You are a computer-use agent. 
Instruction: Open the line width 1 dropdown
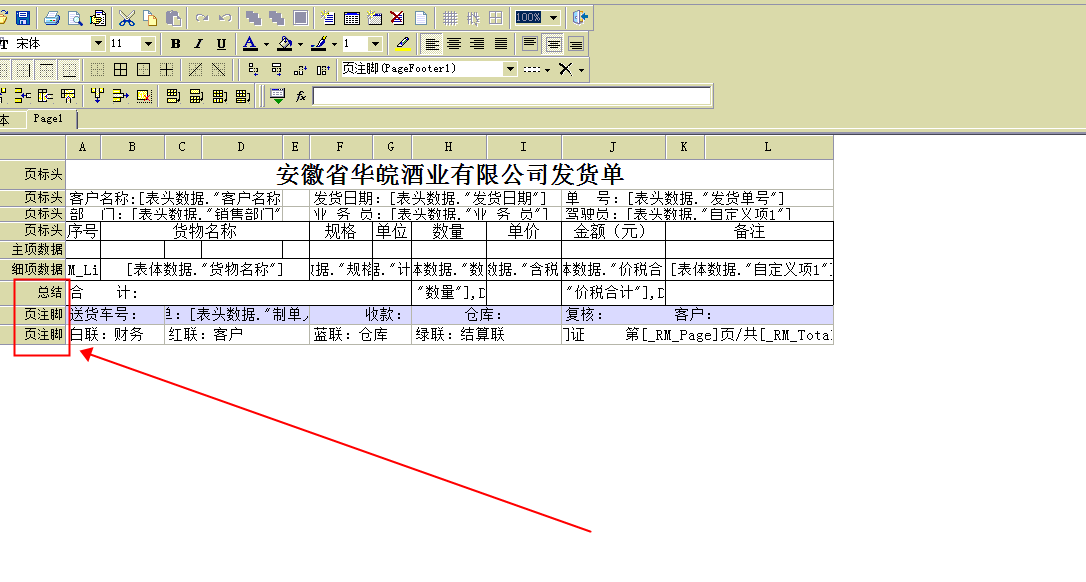(375, 44)
